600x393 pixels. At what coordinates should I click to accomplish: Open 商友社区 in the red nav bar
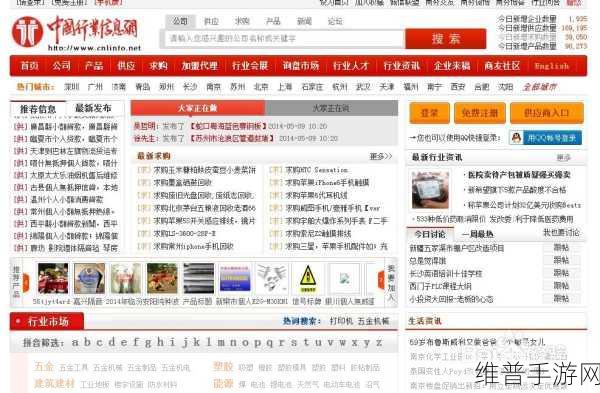pos(502,66)
